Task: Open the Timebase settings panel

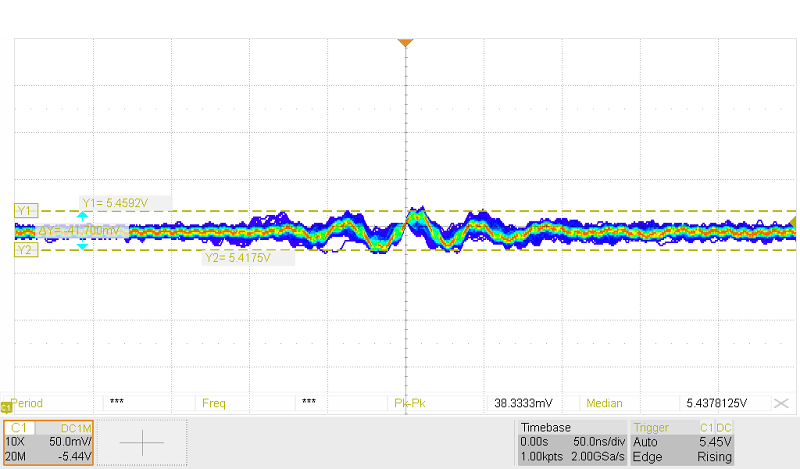Action: (x=570, y=442)
